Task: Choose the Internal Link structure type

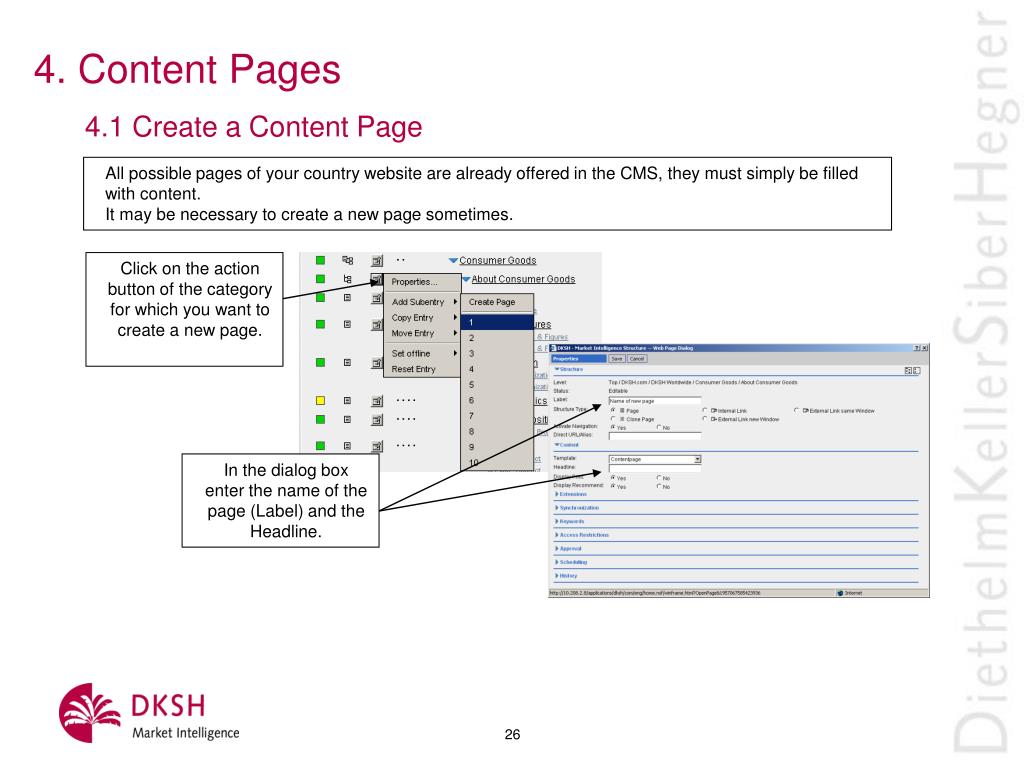Action: tap(705, 410)
